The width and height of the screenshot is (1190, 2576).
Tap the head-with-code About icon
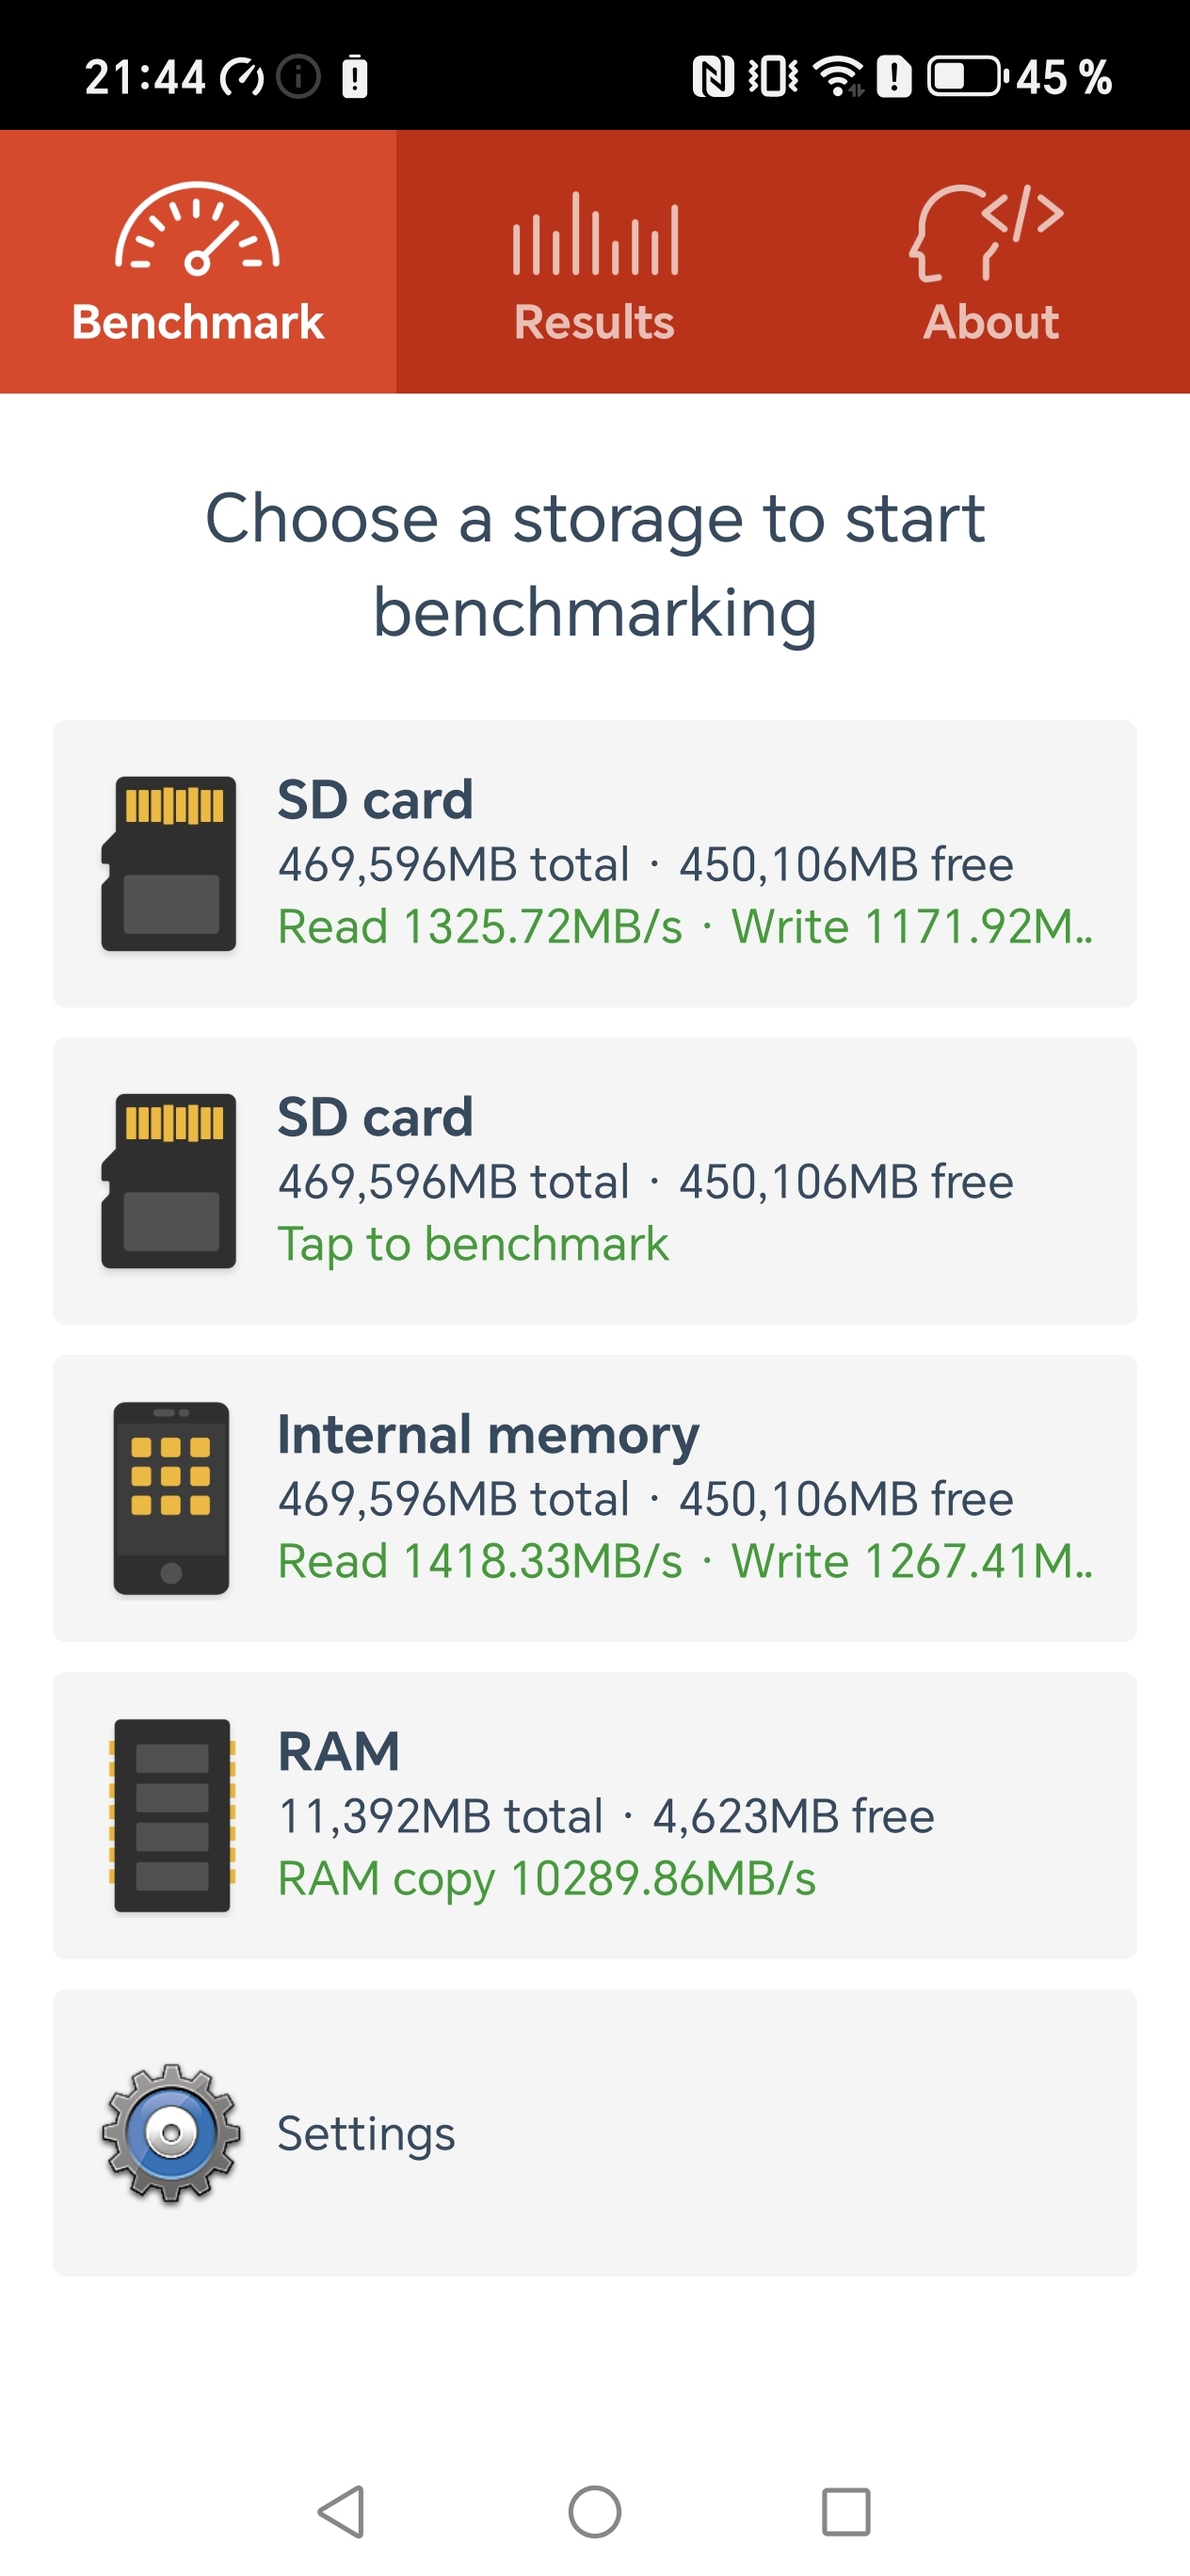(x=986, y=232)
